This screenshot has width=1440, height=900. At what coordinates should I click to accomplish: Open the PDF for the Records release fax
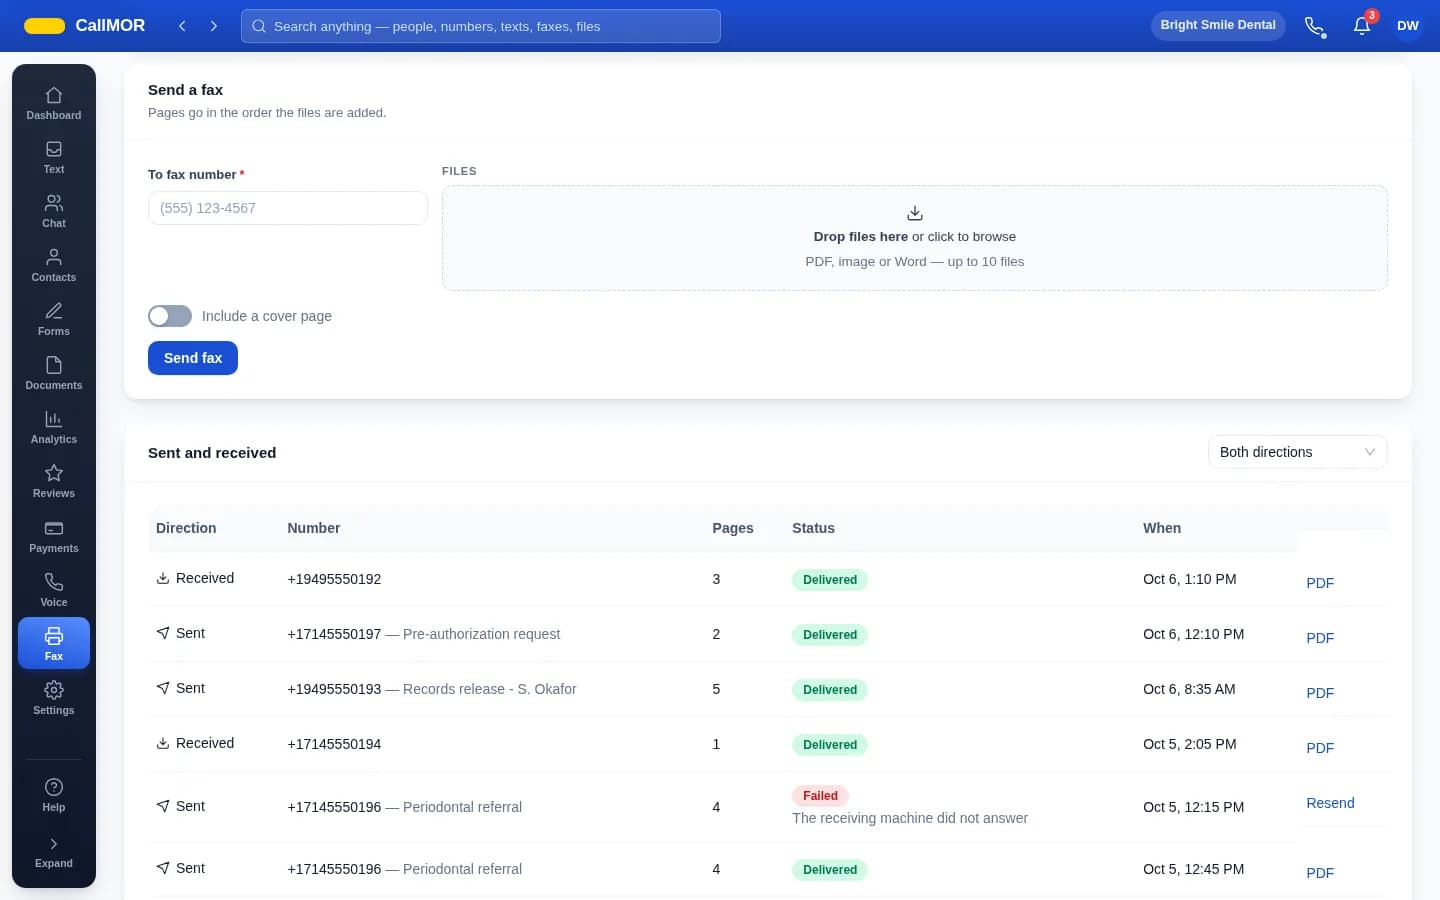click(1320, 693)
